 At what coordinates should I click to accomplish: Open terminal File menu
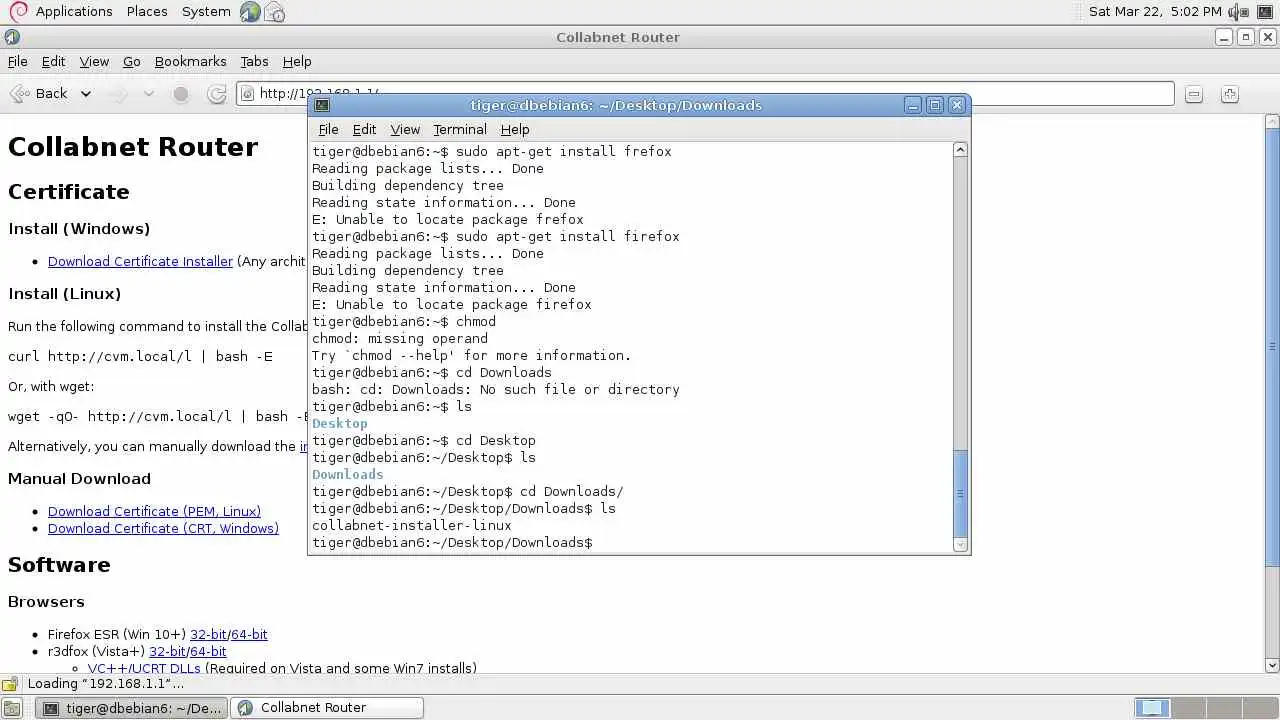point(328,129)
